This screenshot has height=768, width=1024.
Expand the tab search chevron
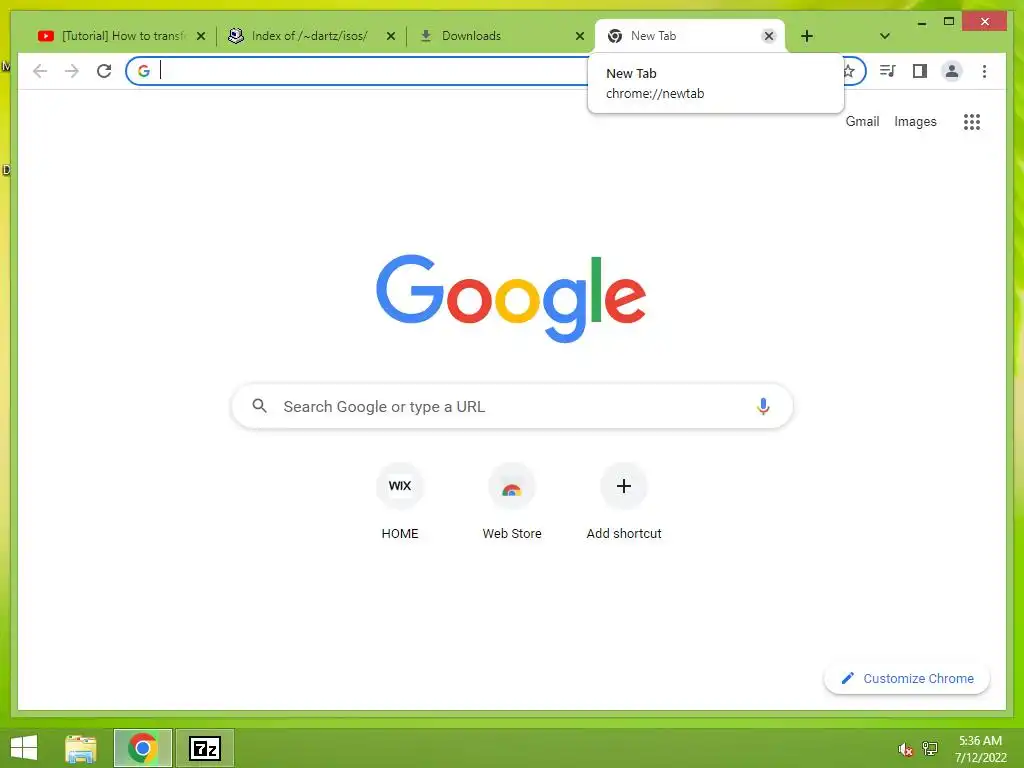pyautogui.click(x=885, y=36)
